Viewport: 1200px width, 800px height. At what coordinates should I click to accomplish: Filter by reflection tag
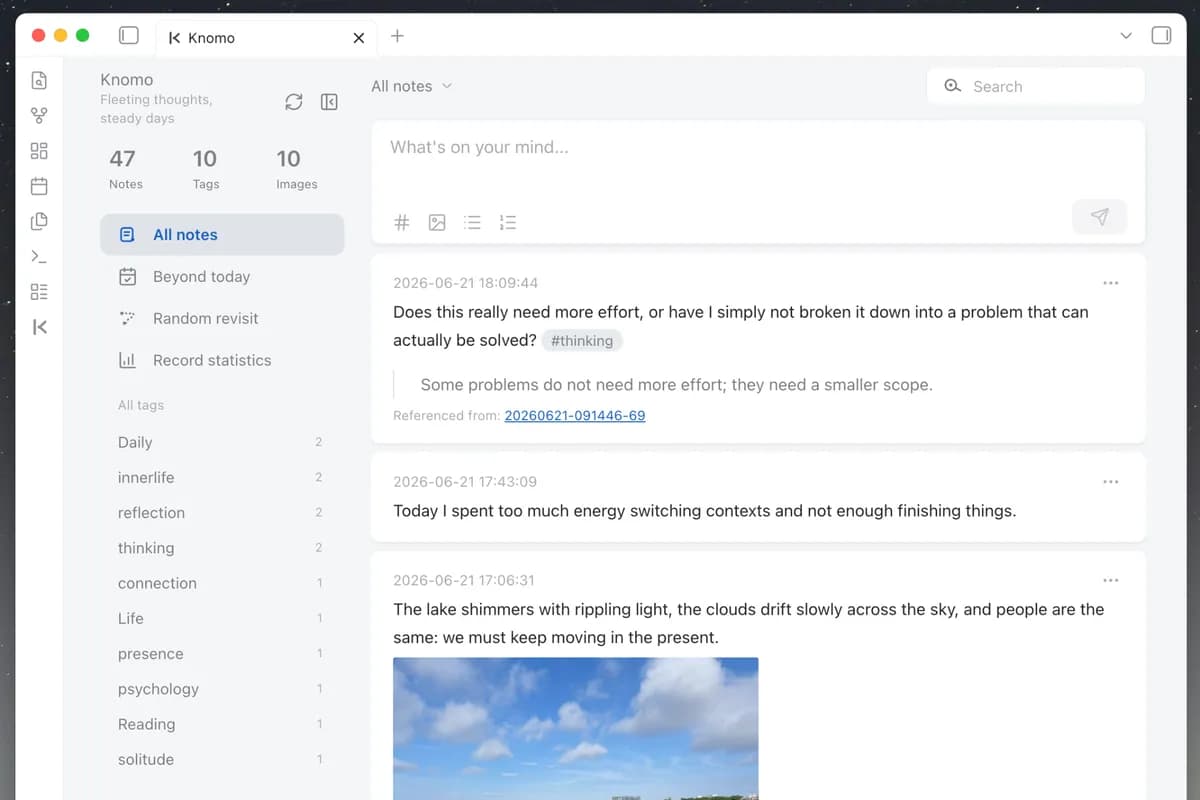(x=220, y=513)
